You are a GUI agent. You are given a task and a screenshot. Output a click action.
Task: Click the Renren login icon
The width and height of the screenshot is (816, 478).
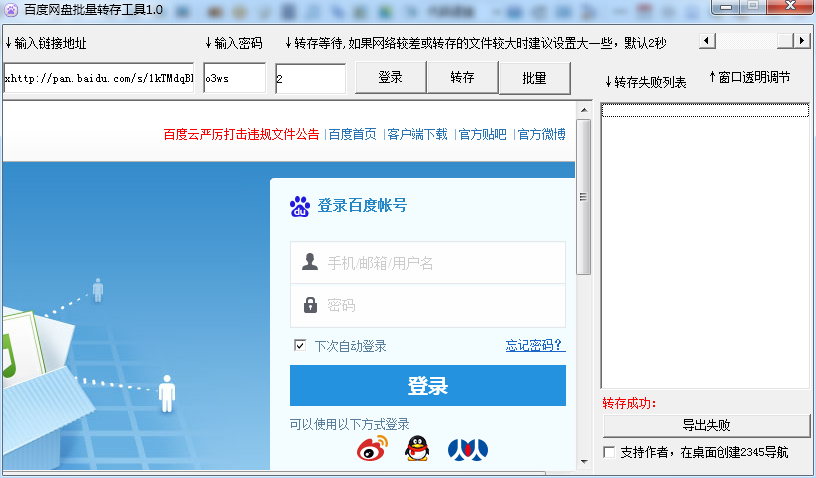coord(468,449)
